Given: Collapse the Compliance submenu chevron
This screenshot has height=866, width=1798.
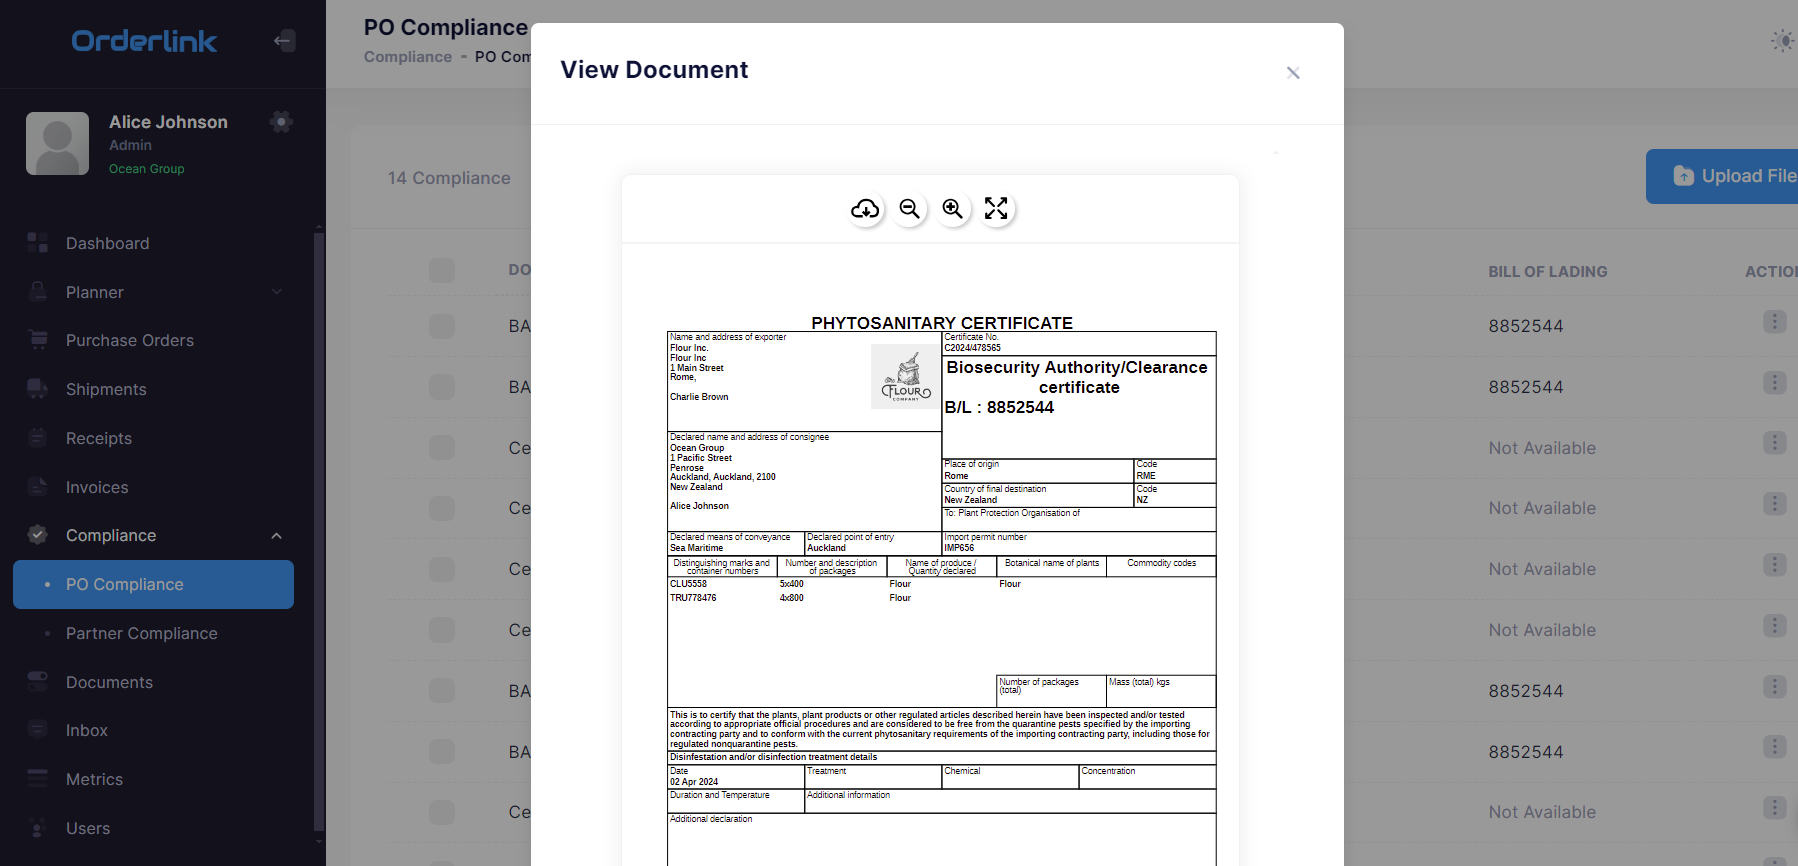Looking at the screenshot, I should (x=277, y=536).
